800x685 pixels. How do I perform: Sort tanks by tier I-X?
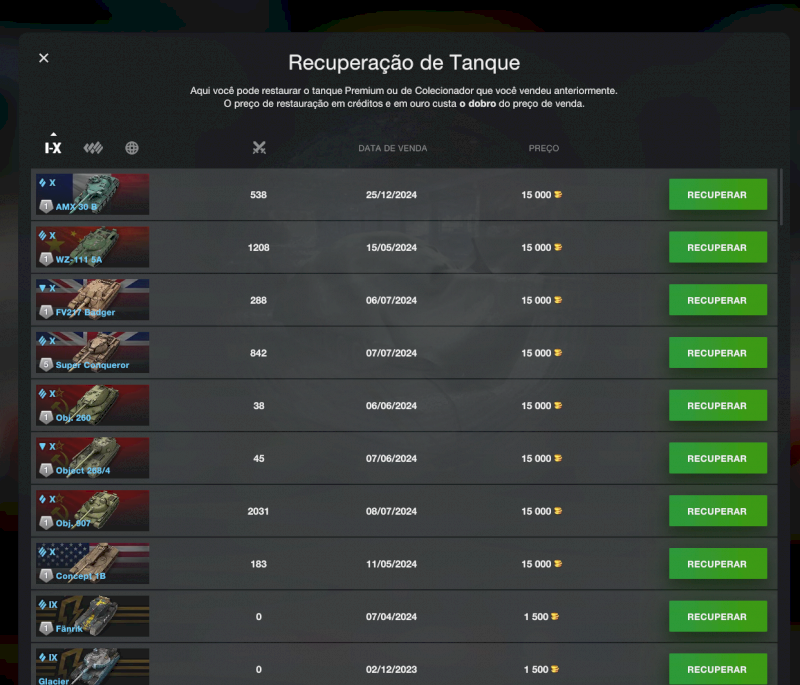53,148
